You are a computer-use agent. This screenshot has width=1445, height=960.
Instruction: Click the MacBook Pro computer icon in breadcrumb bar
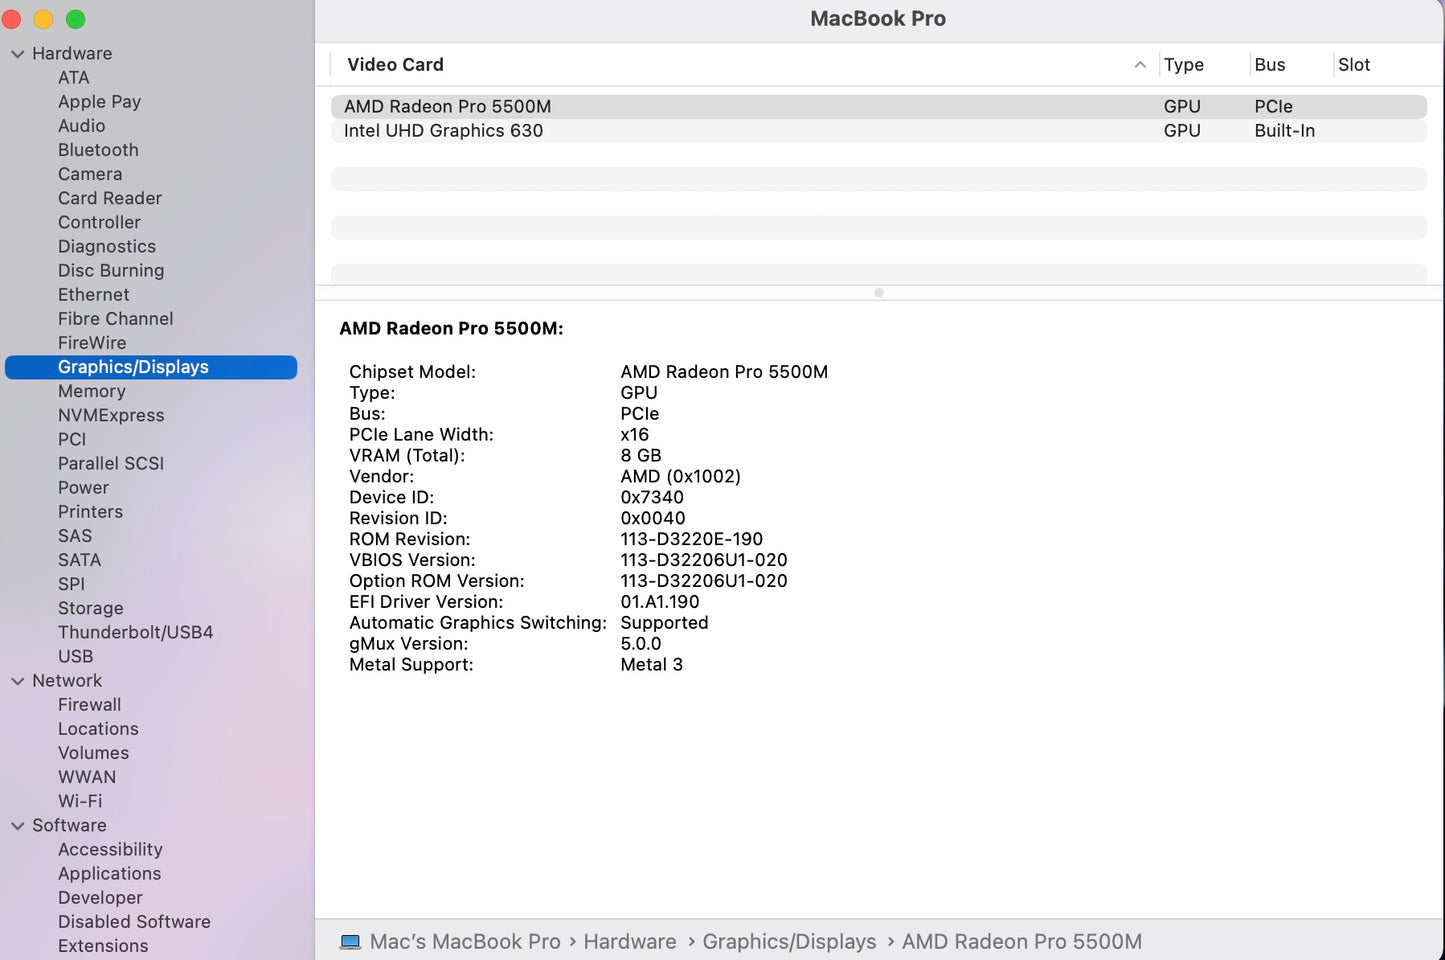tap(350, 941)
